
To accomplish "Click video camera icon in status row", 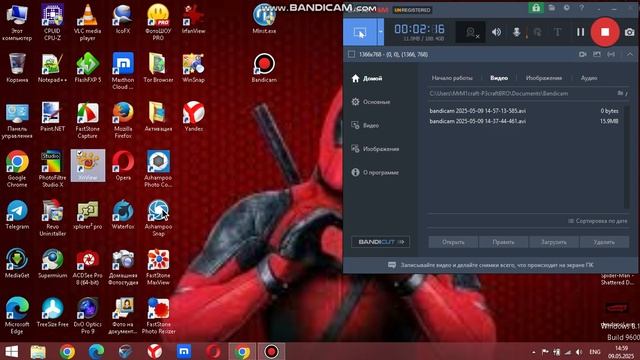I will (x=582, y=54).
